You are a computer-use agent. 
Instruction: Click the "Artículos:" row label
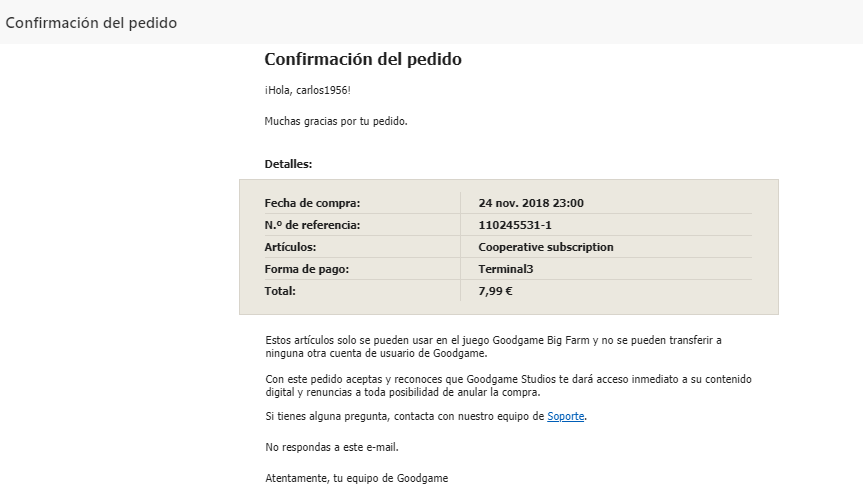click(290, 247)
